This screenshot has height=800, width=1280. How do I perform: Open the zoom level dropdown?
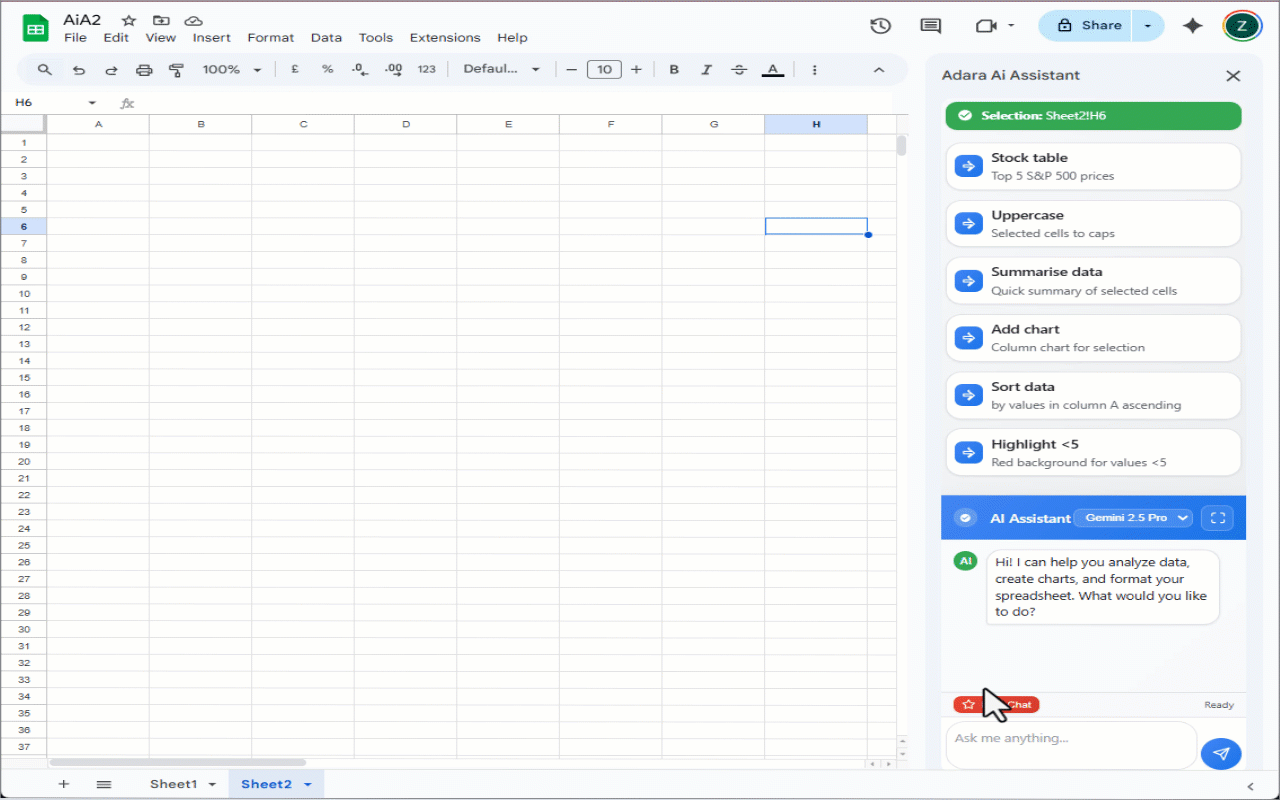[x=232, y=69]
